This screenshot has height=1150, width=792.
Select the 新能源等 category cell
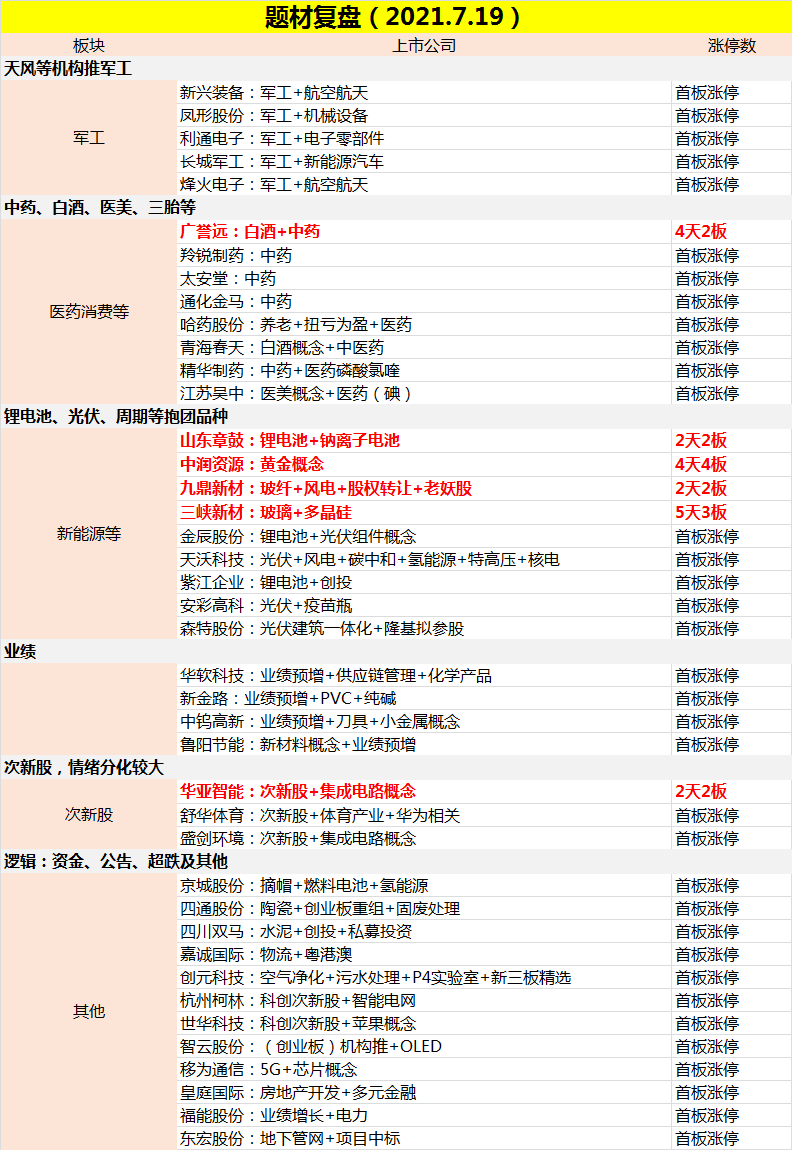[89, 534]
